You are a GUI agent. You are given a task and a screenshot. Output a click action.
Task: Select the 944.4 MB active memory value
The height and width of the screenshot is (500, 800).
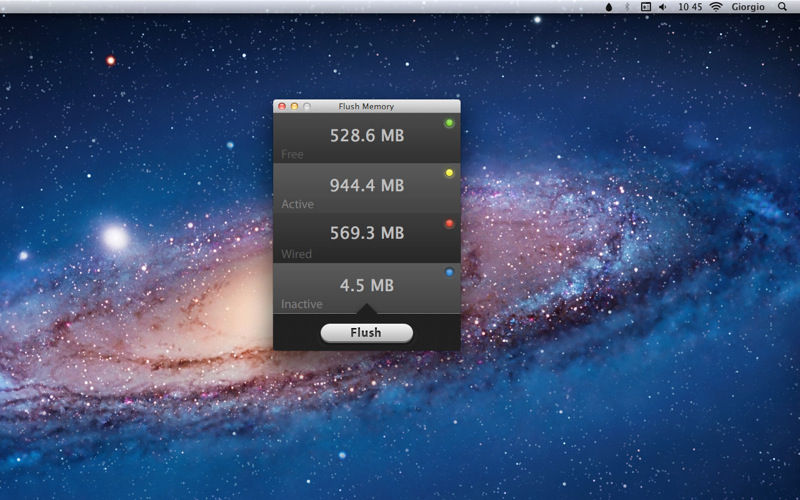tap(367, 185)
